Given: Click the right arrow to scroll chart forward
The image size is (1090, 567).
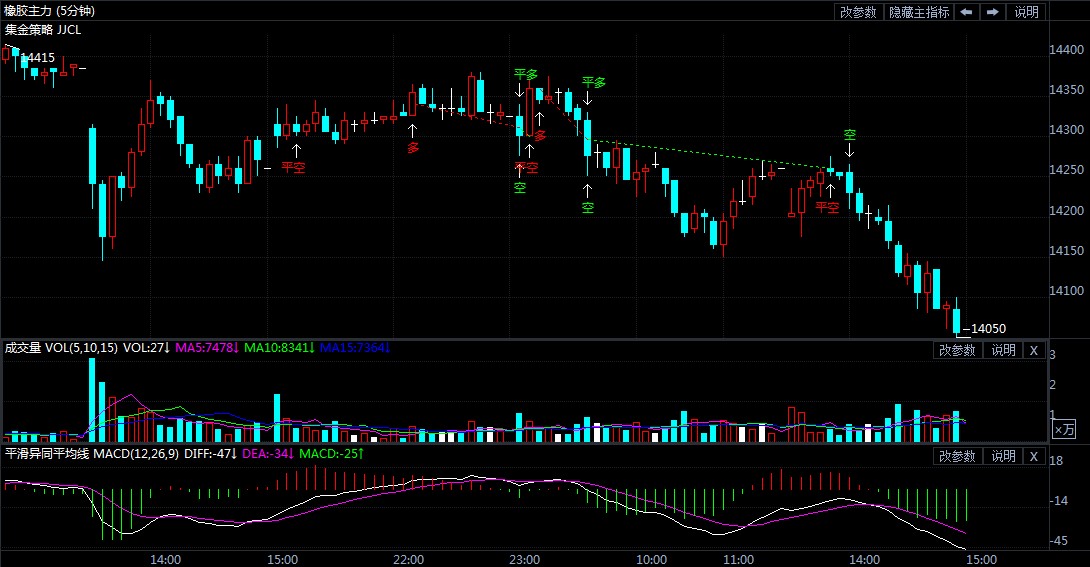Looking at the screenshot, I should [992, 12].
